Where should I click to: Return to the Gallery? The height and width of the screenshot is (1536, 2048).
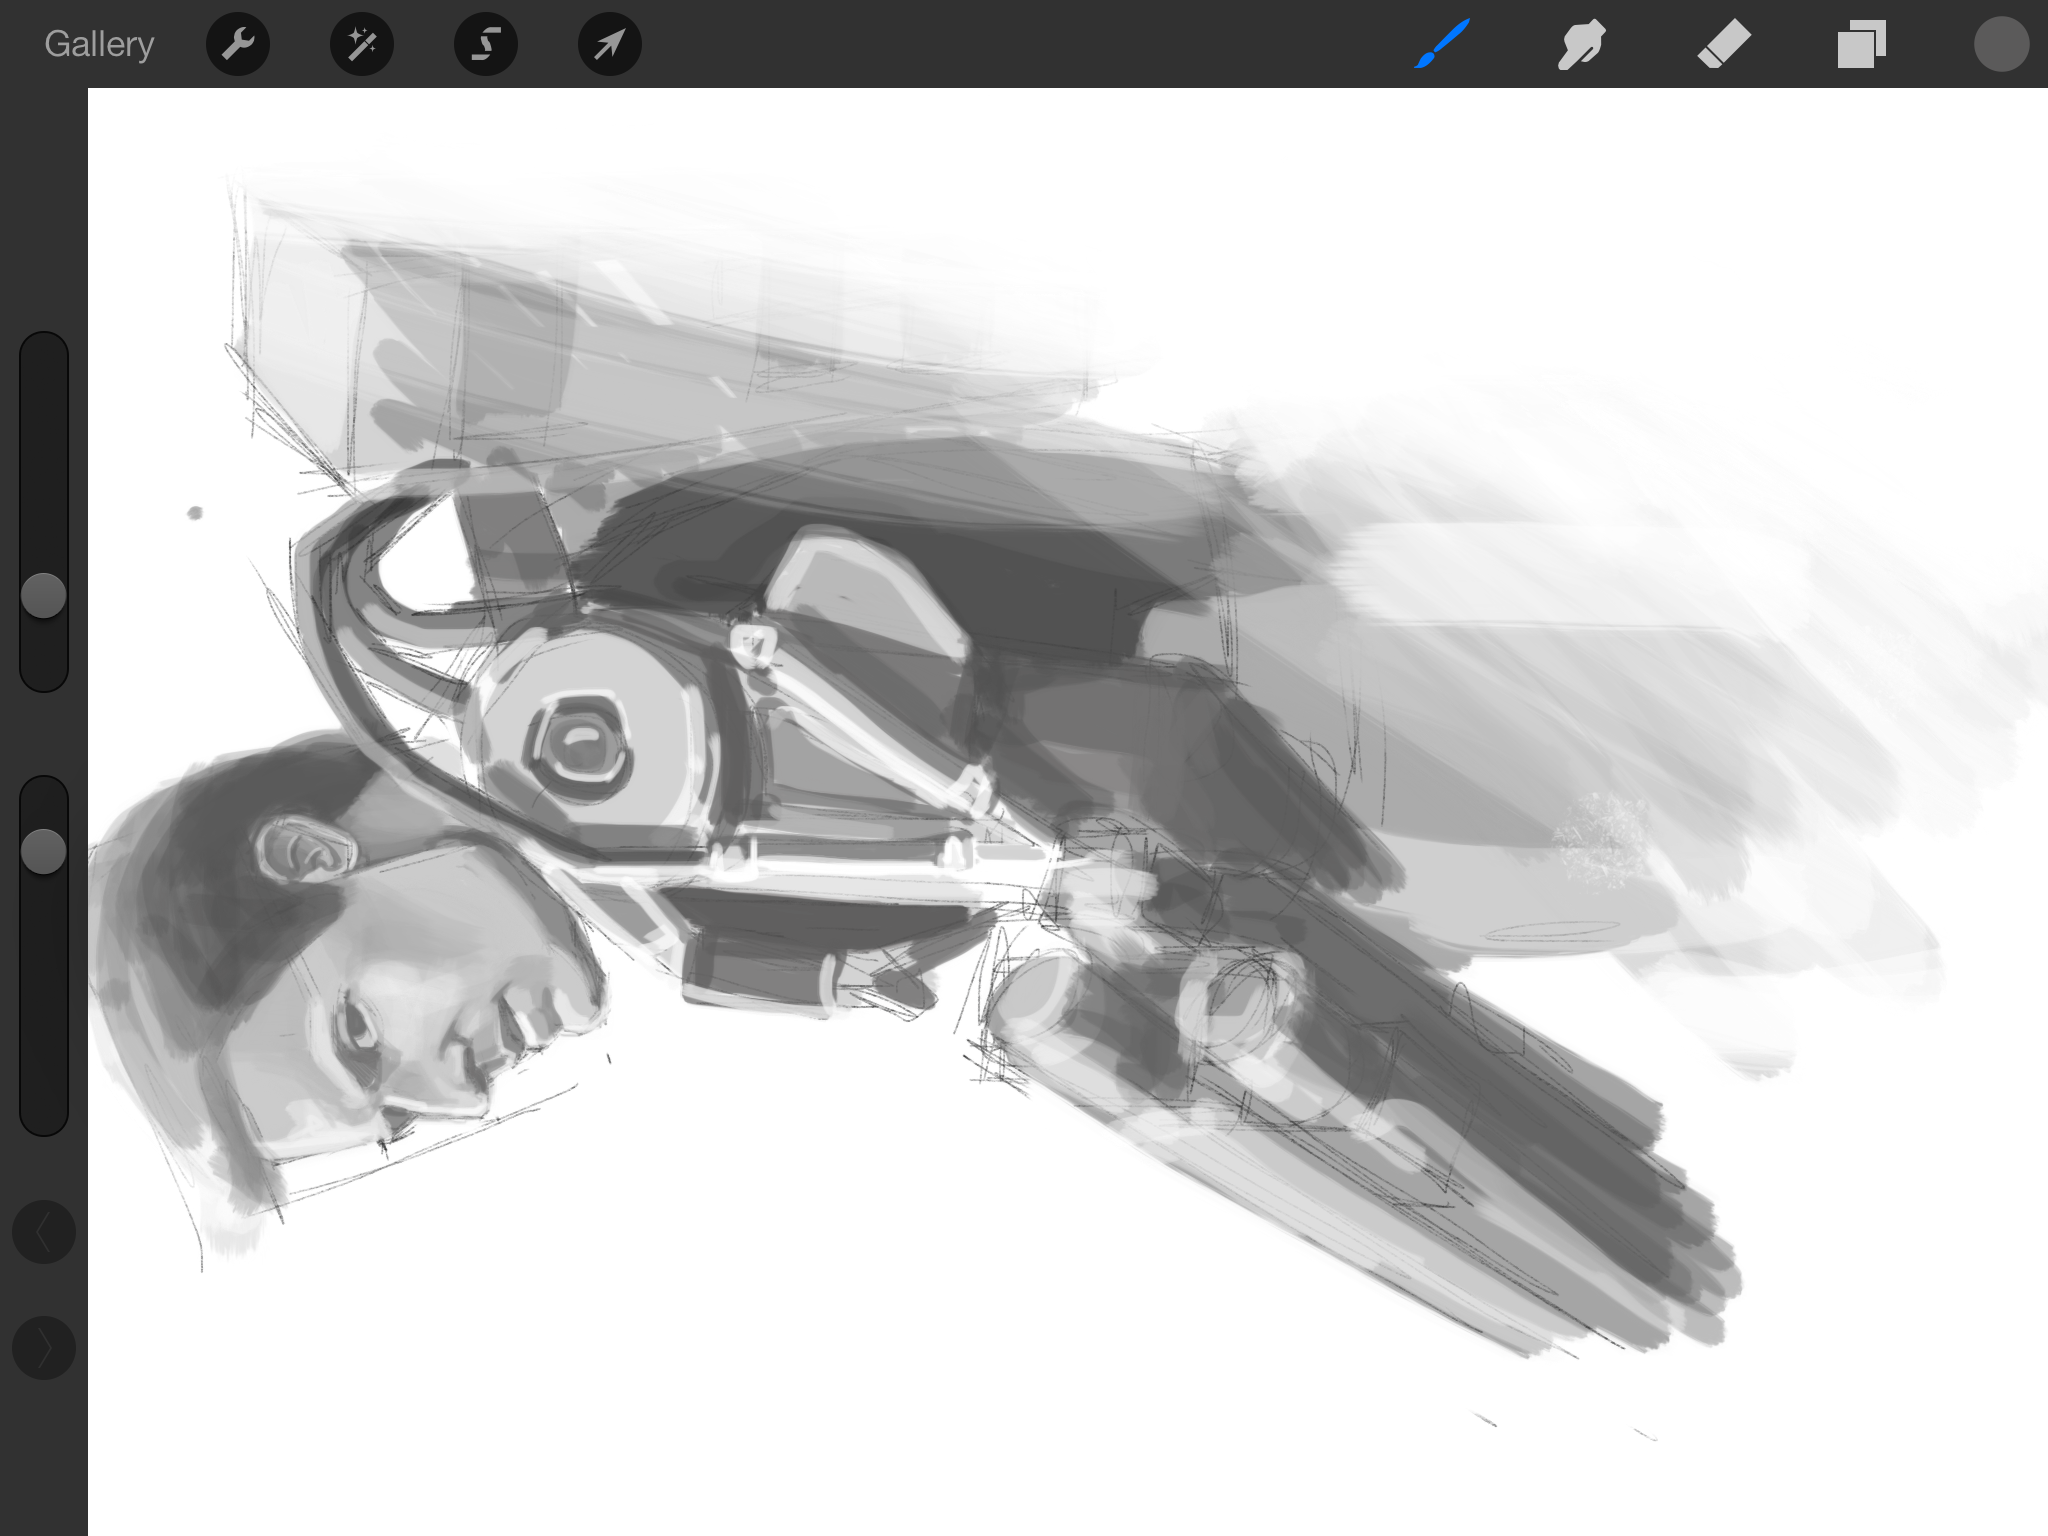(x=99, y=44)
